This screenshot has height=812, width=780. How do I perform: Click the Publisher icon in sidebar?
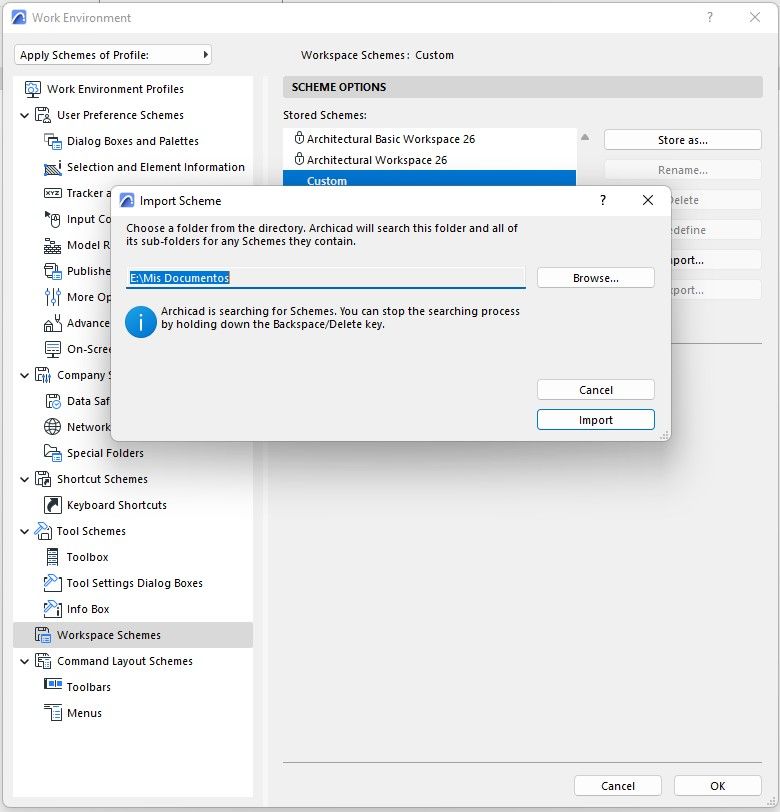pos(53,271)
